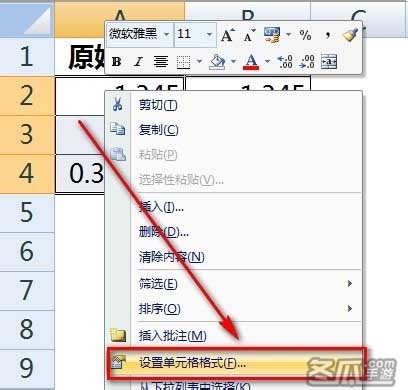Image resolution: width=408 pixels, height=390 pixels.
Task: Click the Increase Font Size icon
Action: pos(228,35)
